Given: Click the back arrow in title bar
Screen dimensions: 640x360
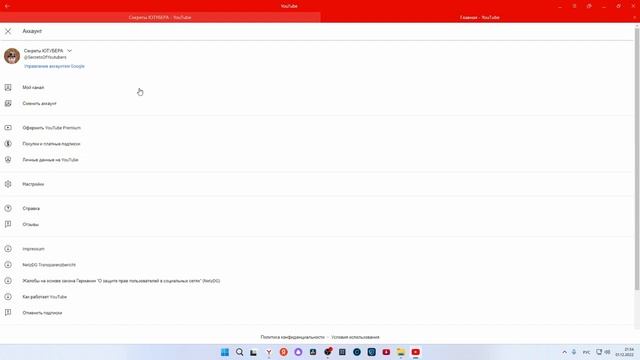Looking at the screenshot, I should 7,6.
